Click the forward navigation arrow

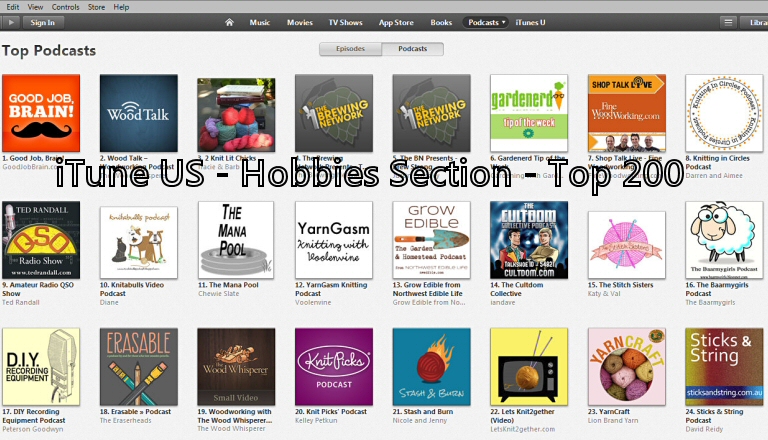click(x=9, y=22)
